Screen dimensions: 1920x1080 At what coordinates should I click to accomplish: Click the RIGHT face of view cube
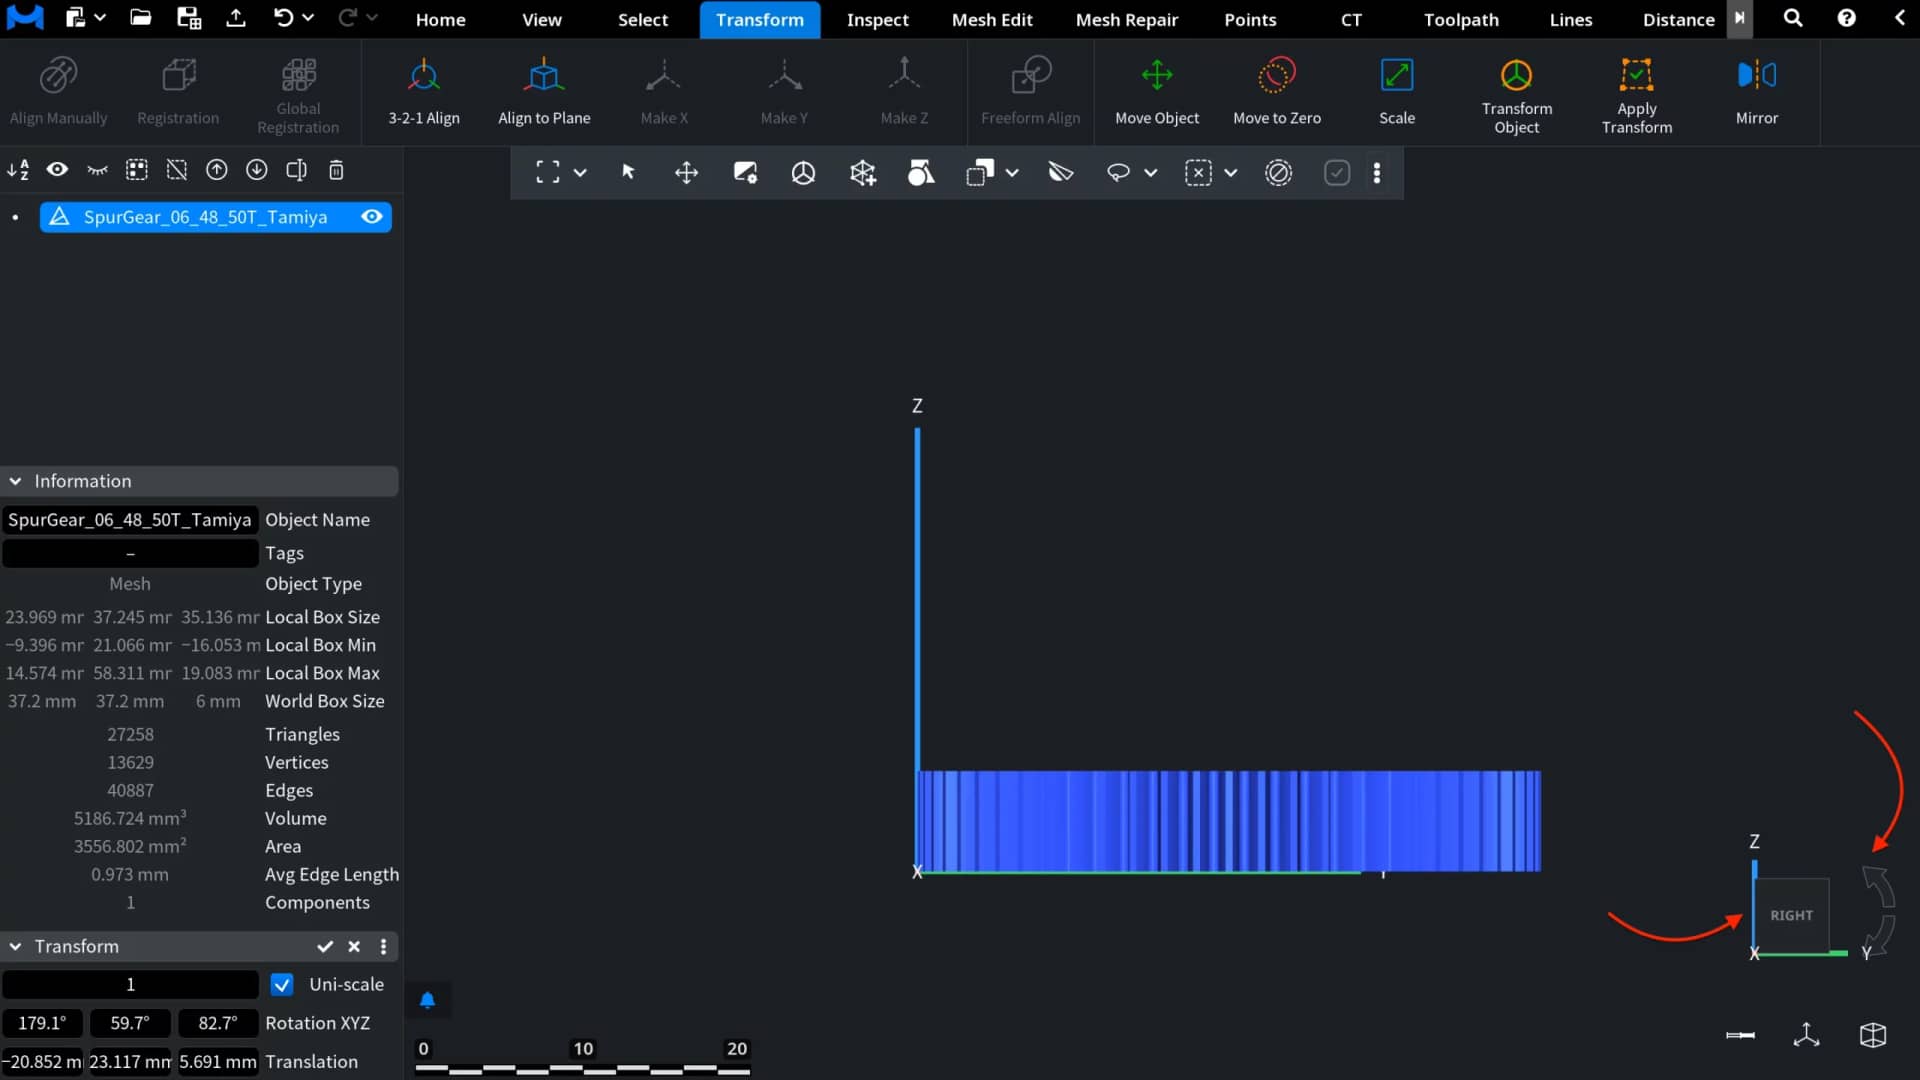[x=1791, y=915]
